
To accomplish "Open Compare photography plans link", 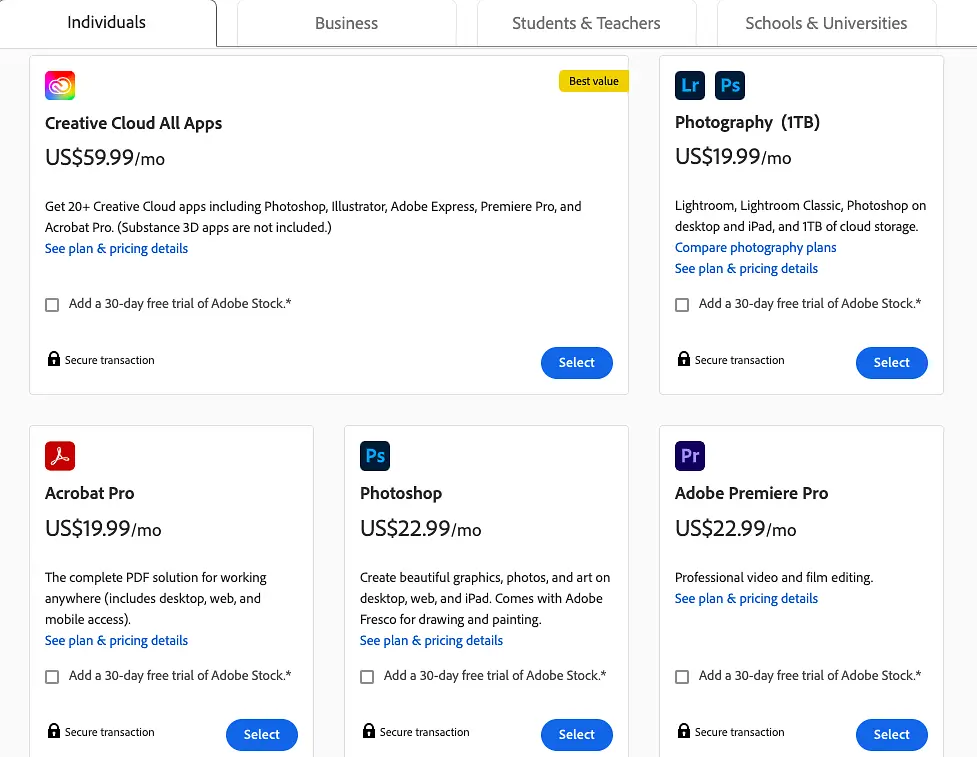I will [755, 248].
